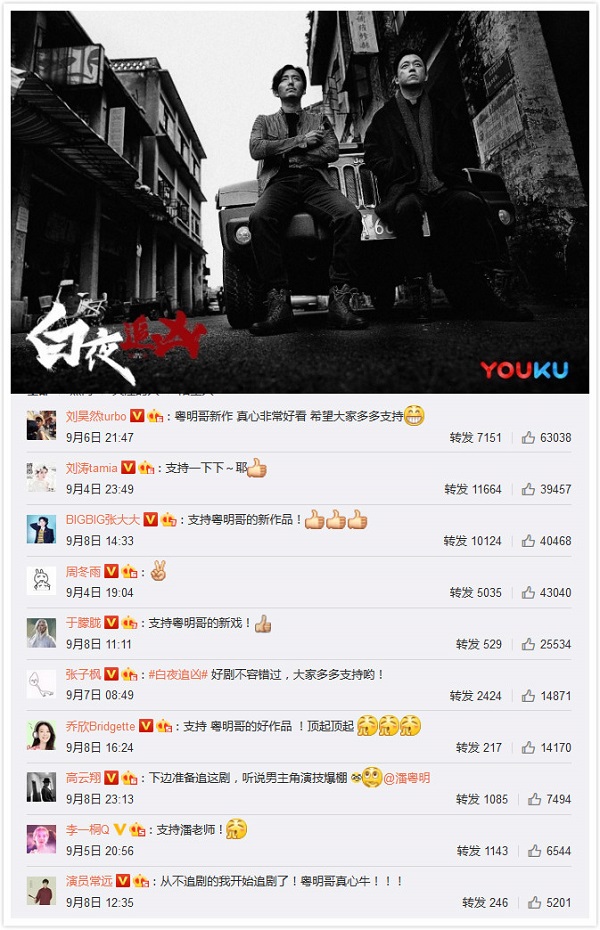Like 演员常远's comment with 5201 likes
Viewport: 600px width, 930px height.
[x=534, y=902]
